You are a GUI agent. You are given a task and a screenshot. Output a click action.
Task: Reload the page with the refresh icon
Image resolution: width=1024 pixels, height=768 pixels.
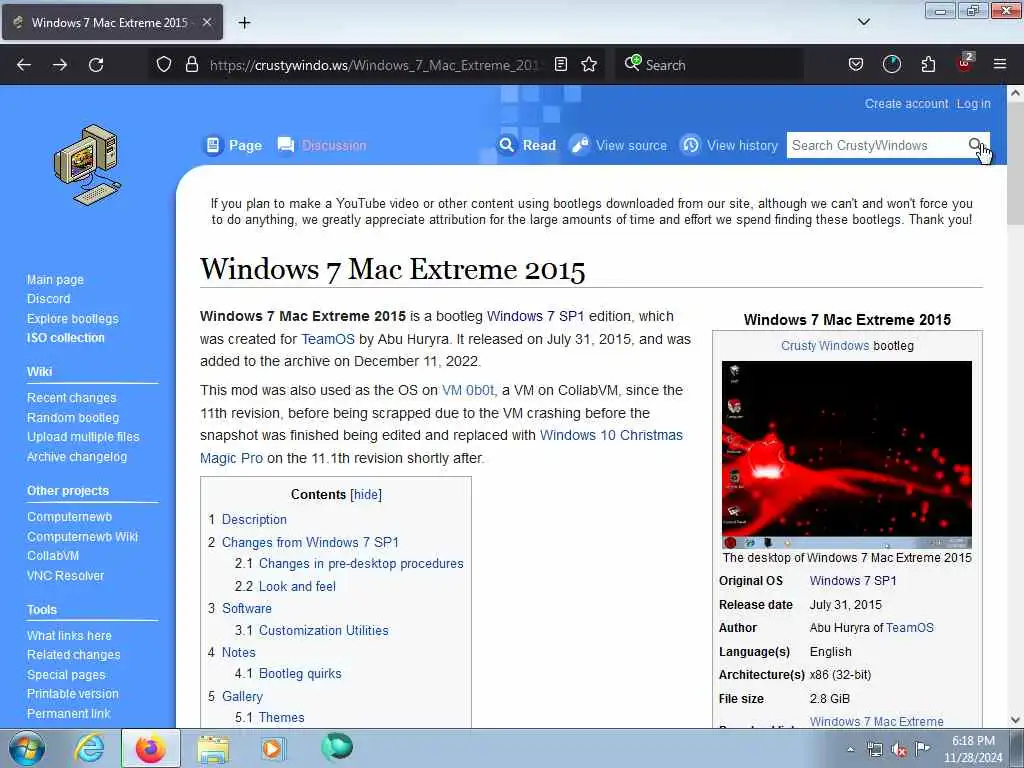tap(96, 65)
